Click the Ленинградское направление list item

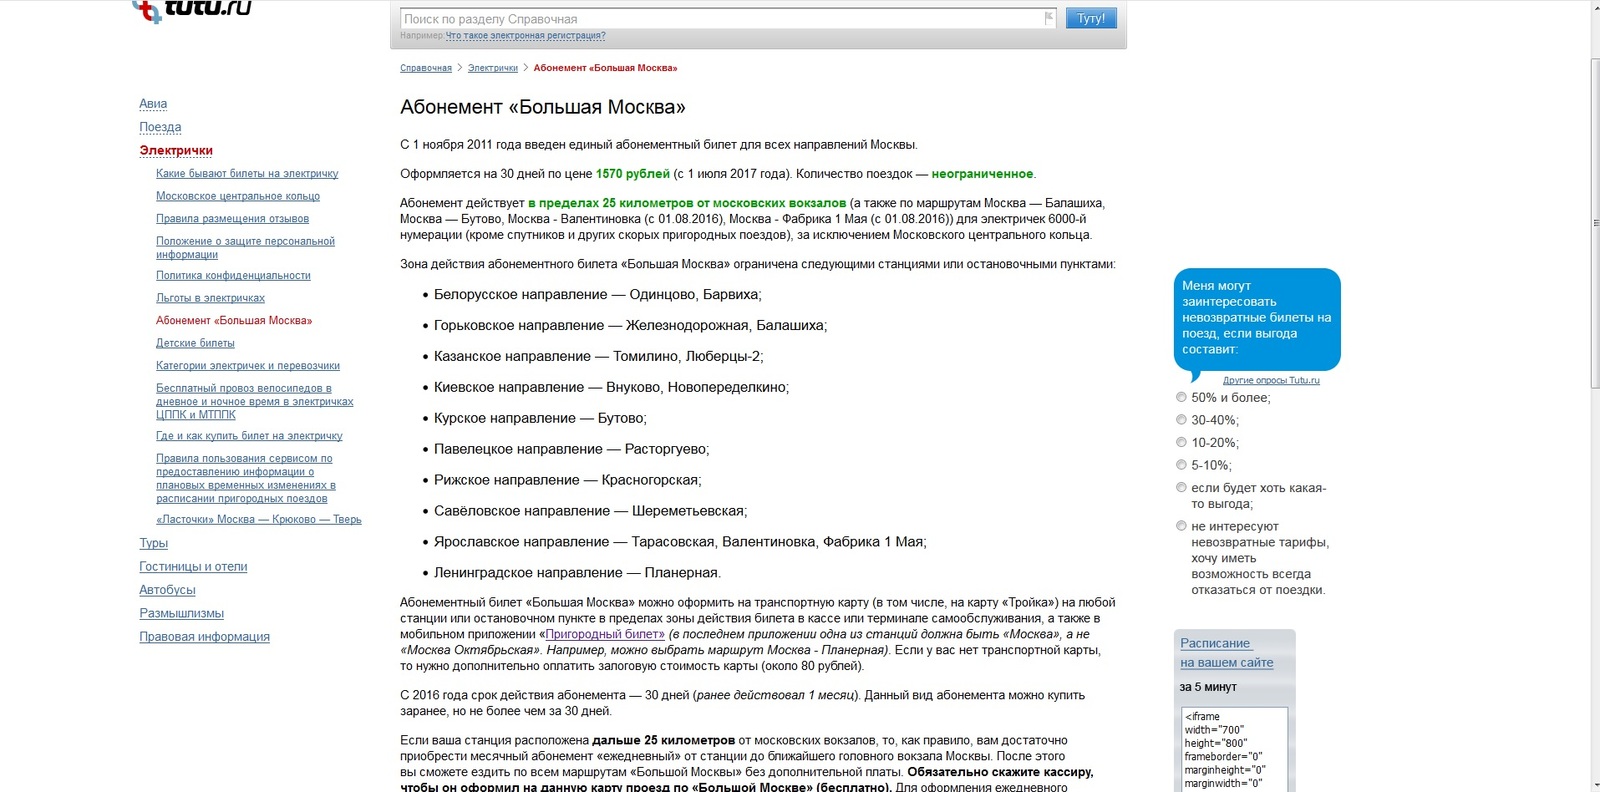[x=577, y=573]
